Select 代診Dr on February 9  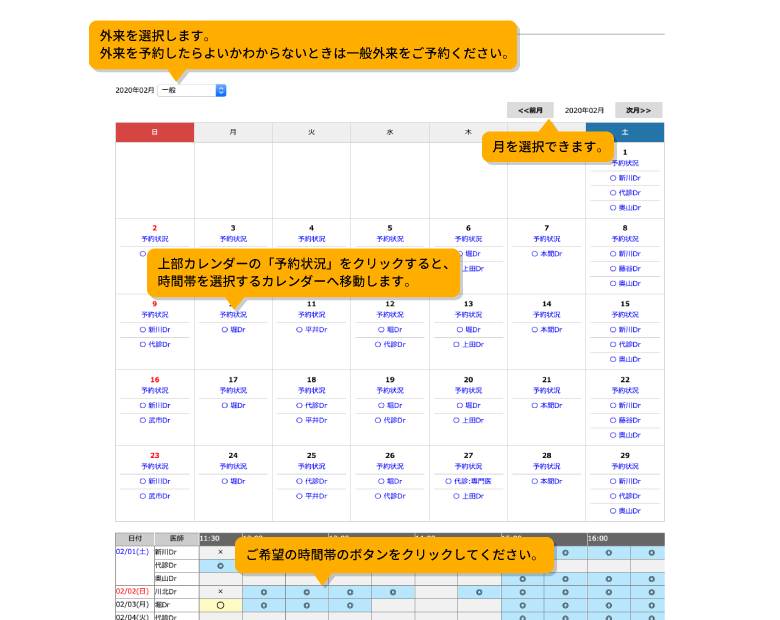[155, 344]
